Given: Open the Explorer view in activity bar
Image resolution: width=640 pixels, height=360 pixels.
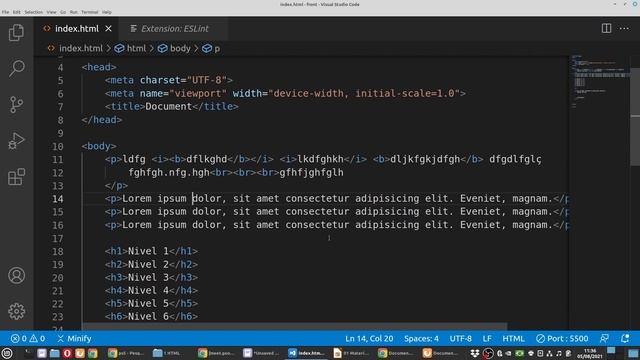Looking at the screenshot, I should point(16,33).
